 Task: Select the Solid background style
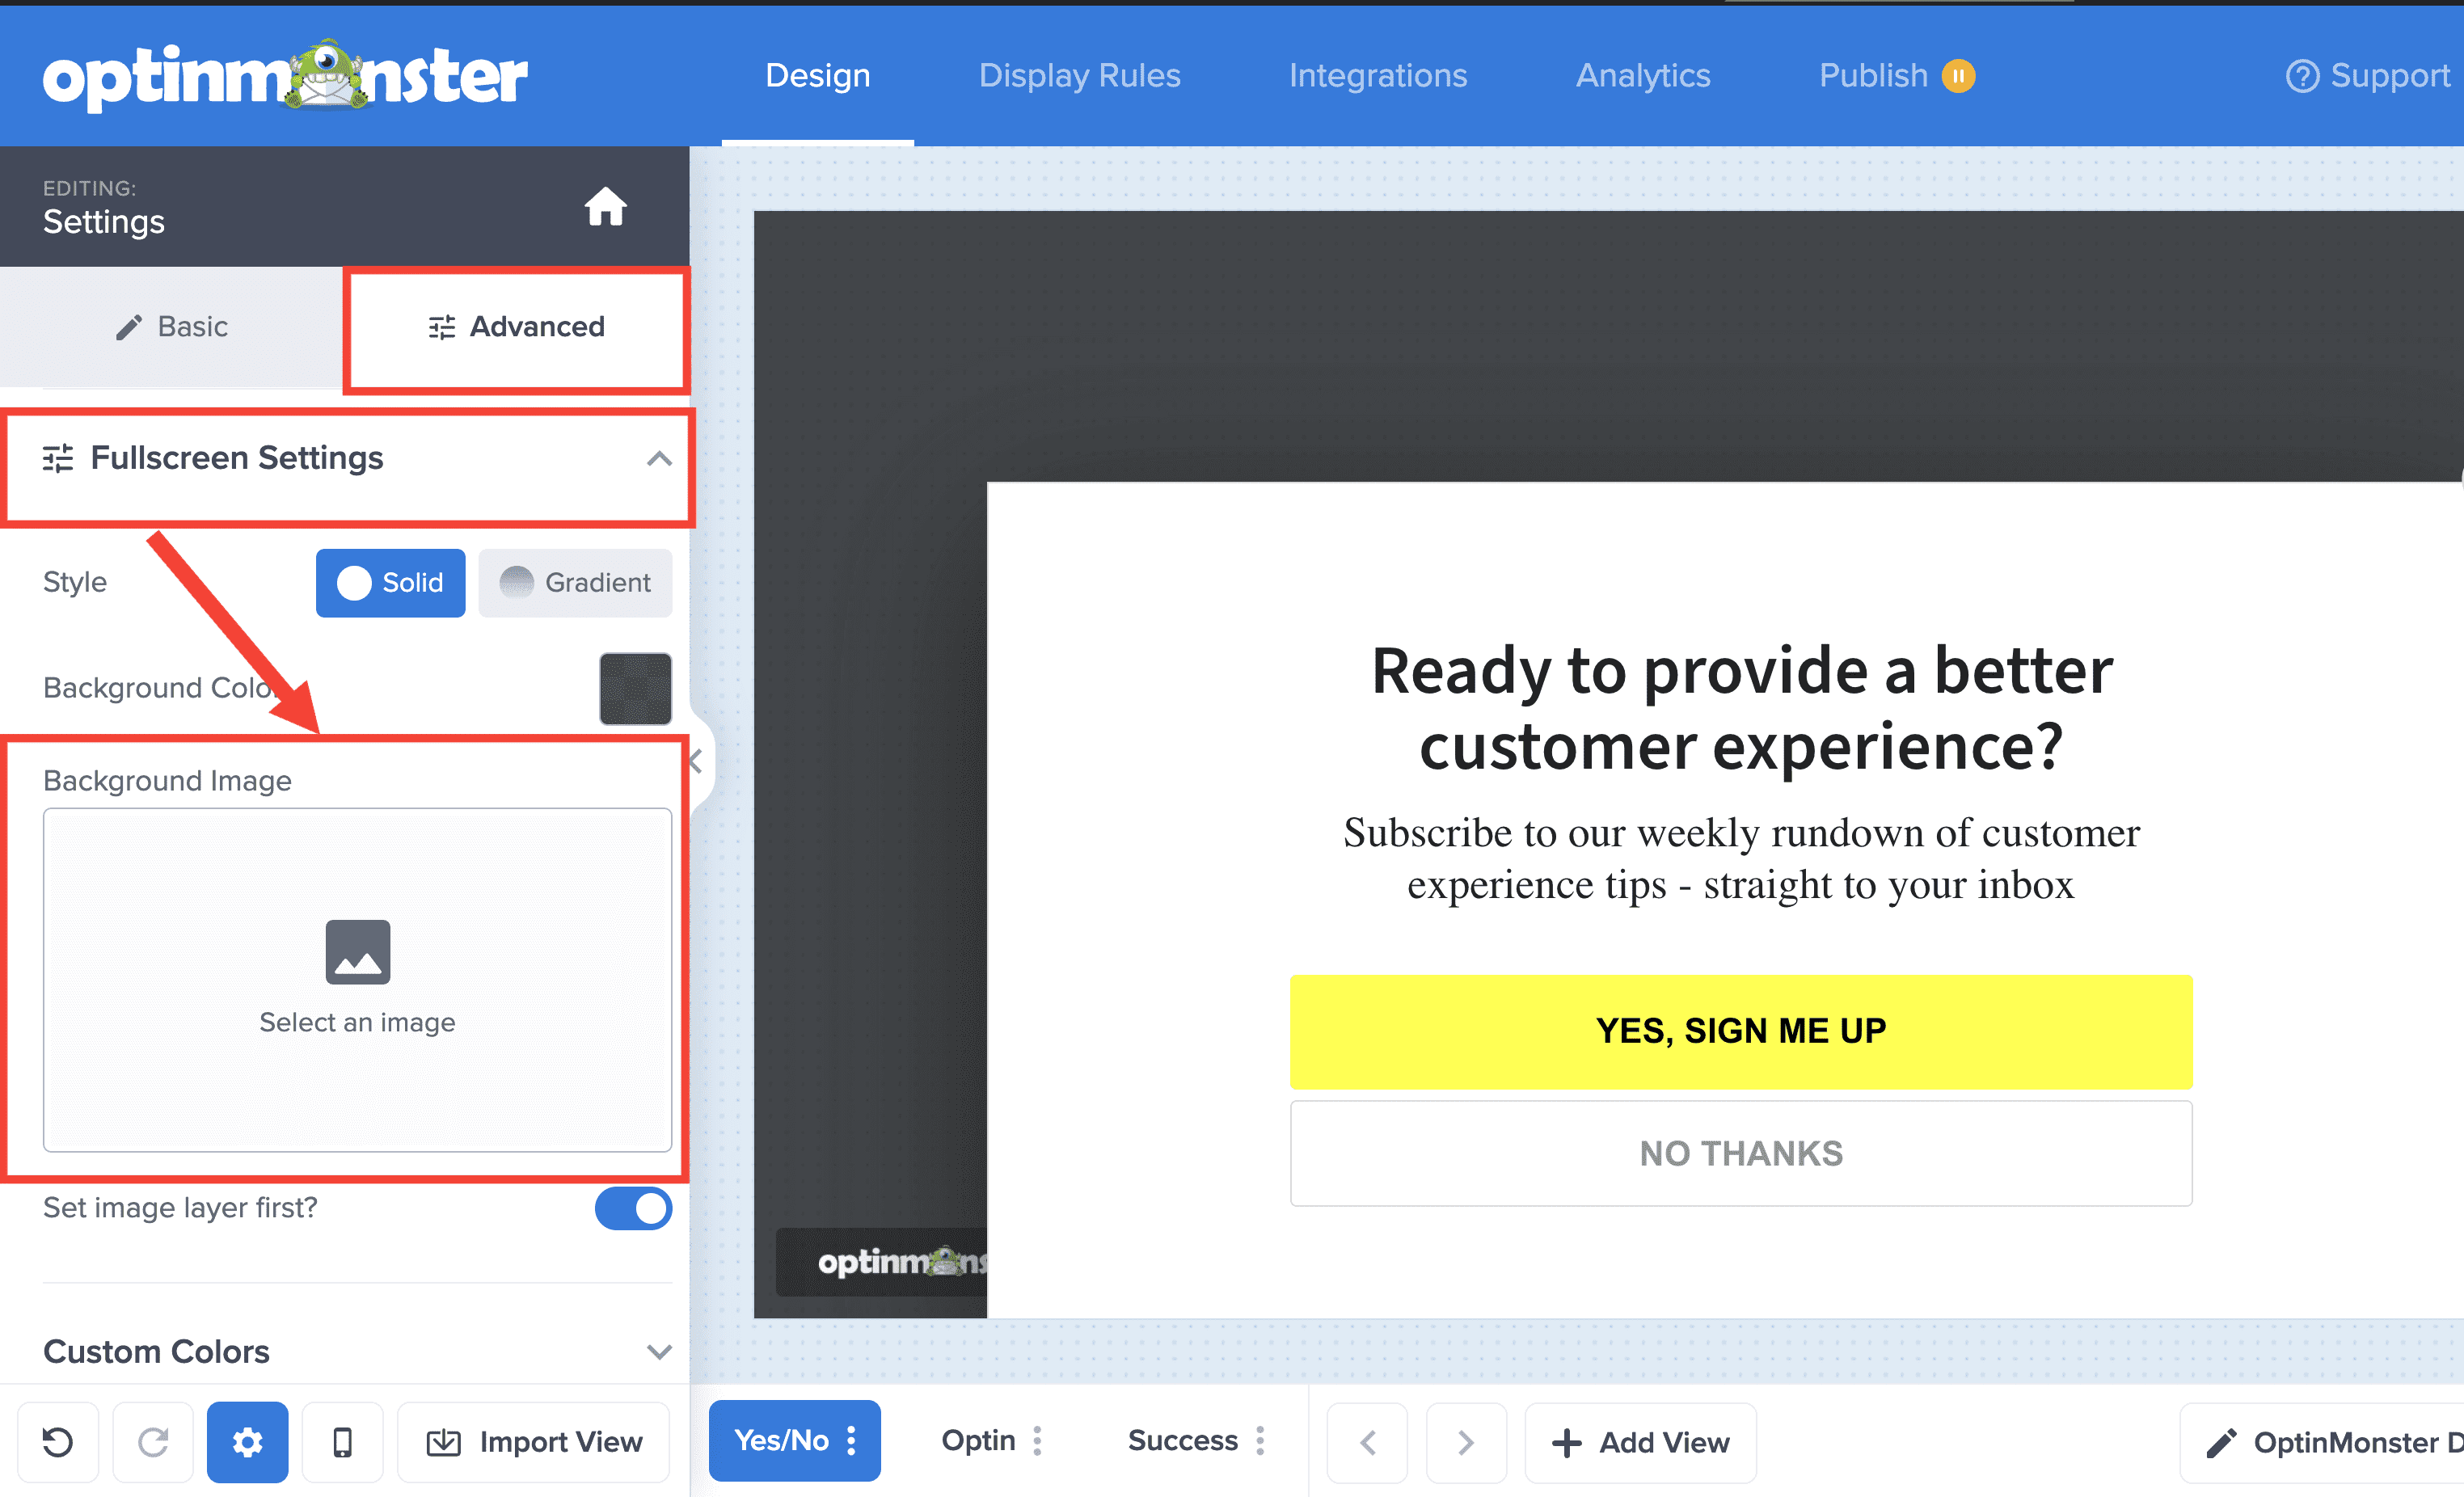pos(390,583)
